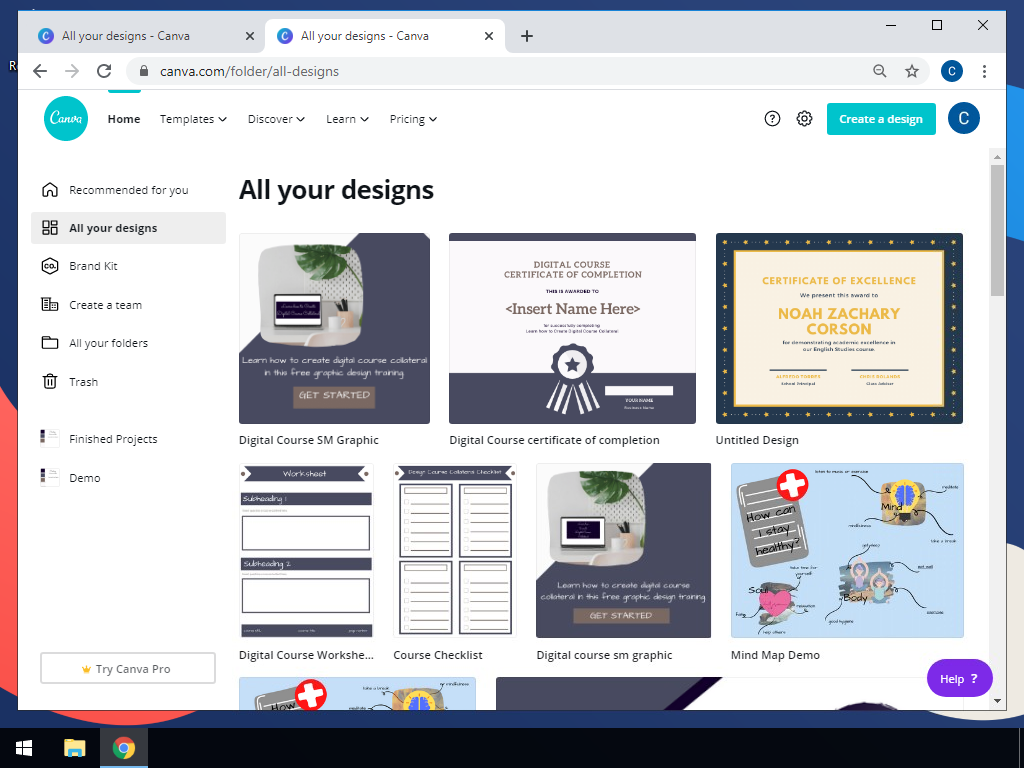
Task: Expand the Templates dropdown
Action: pos(193,119)
